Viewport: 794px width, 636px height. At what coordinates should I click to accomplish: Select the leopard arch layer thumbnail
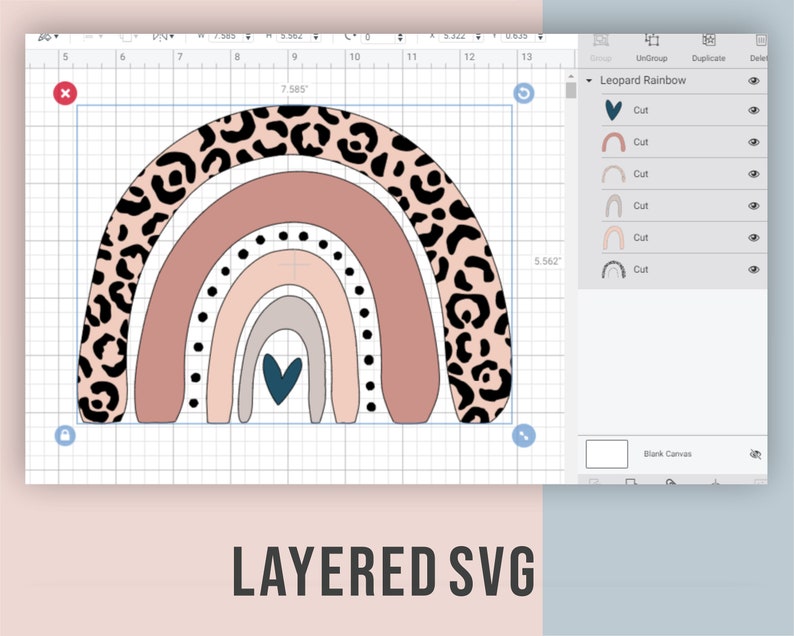(x=613, y=269)
